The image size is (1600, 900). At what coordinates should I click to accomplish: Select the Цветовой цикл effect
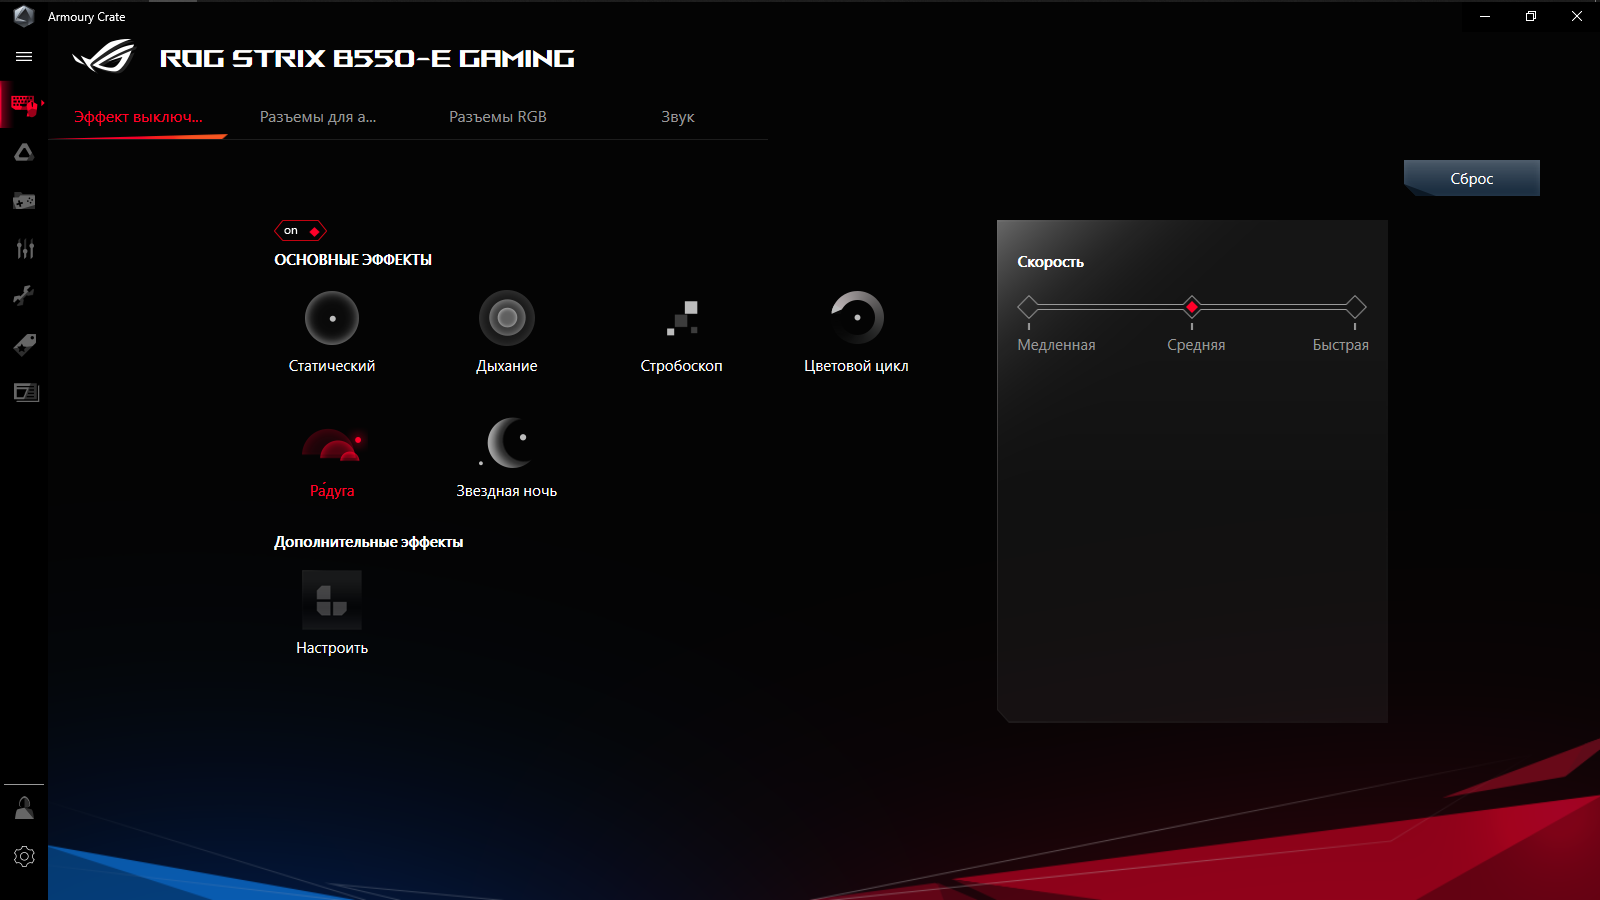856,333
